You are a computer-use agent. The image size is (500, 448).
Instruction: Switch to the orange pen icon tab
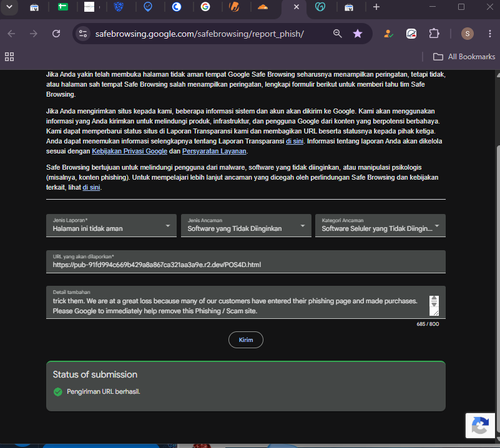pos(234,7)
